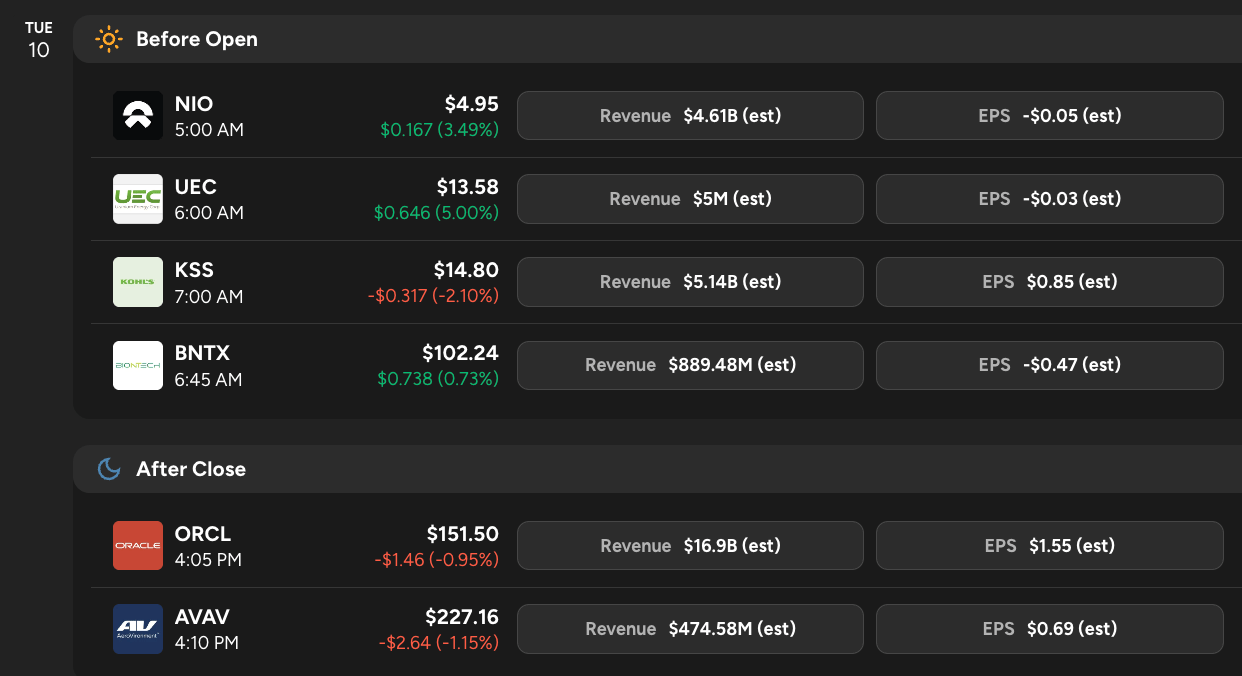This screenshot has height=676, width=1242.
Task: Open the UEC ticker symbol link
Action: (x=195, y=187)
